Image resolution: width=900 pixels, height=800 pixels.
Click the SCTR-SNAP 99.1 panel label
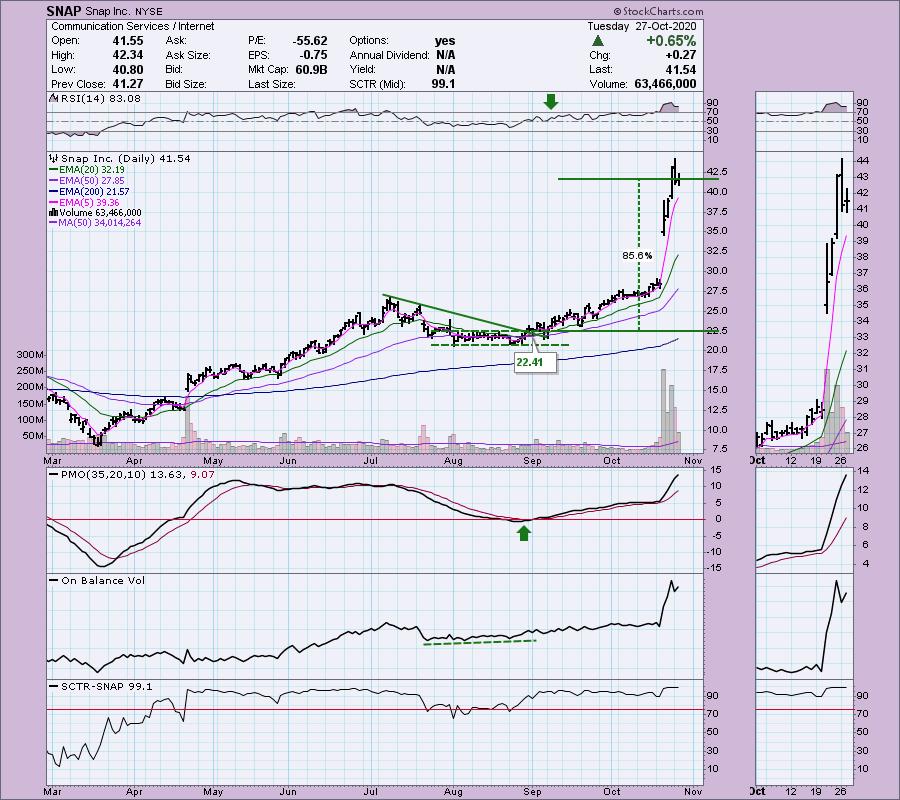pyautogui.click(x=107, y=686)
